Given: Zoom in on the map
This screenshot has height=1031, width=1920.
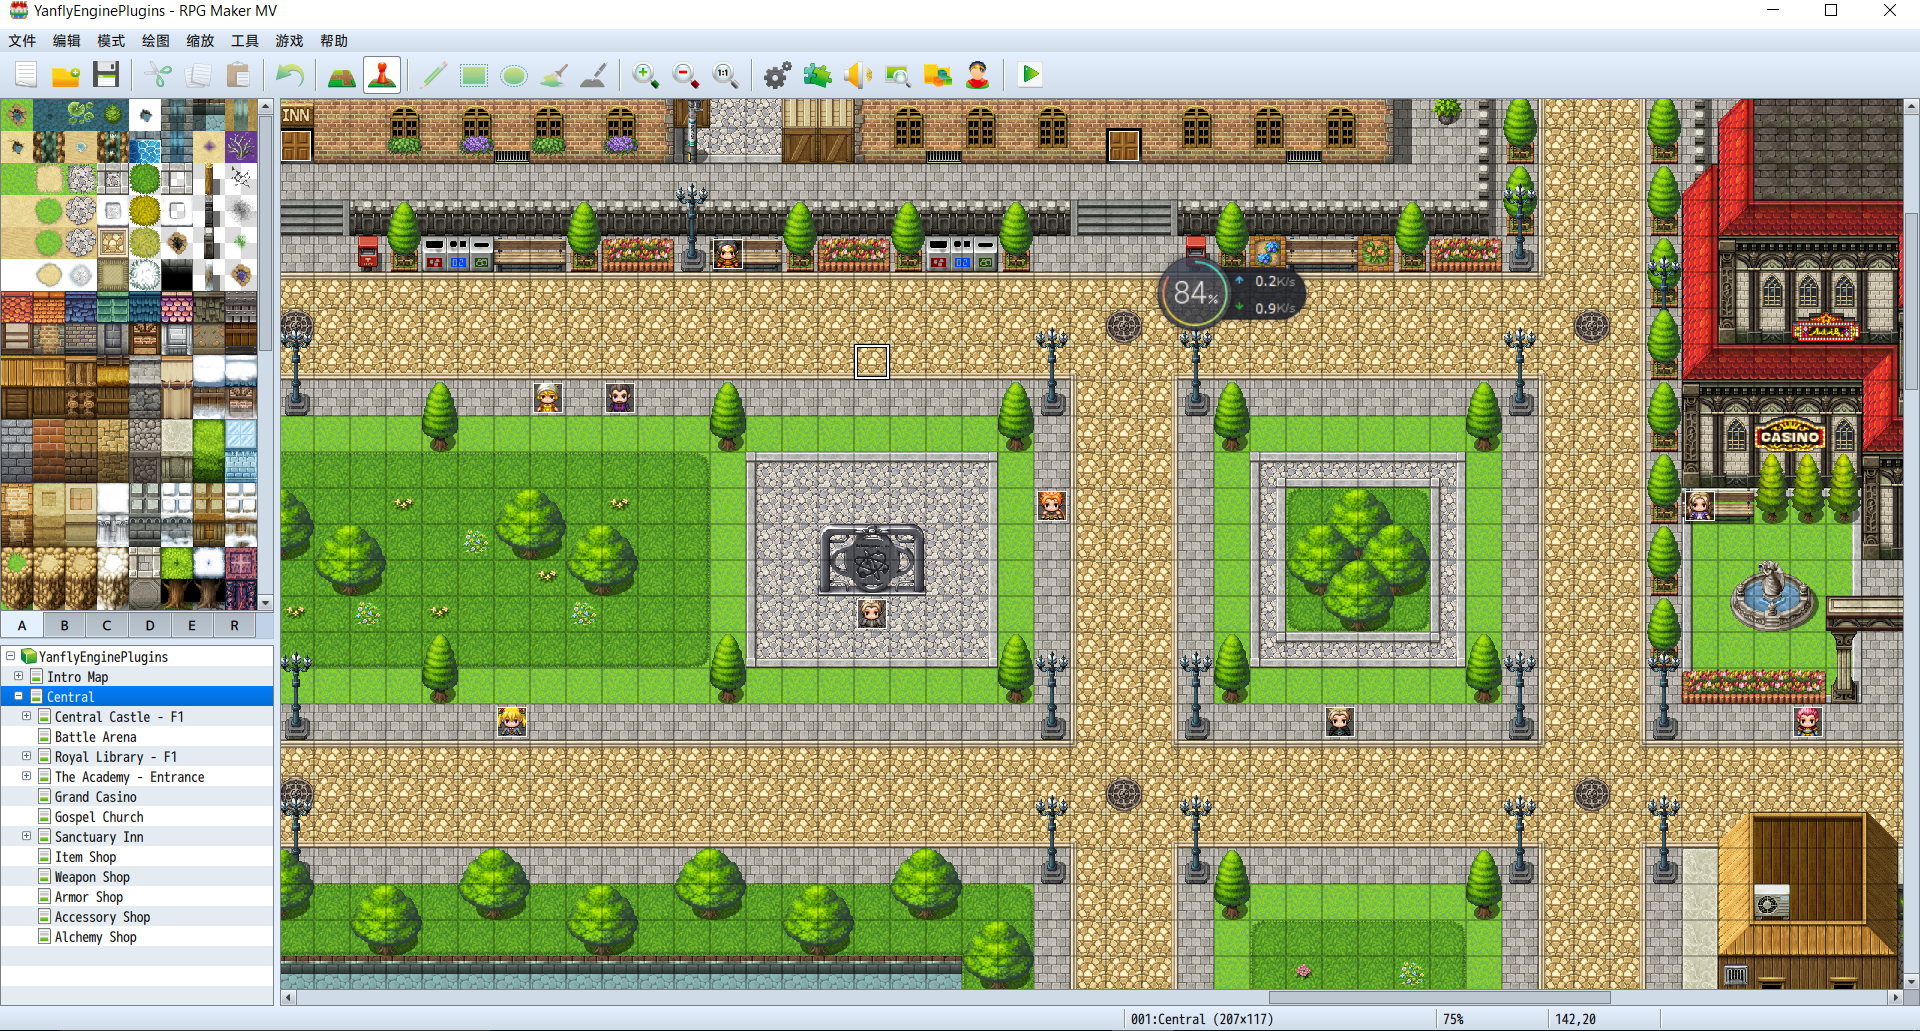Looking at the screenshot, I should point(646,75).
